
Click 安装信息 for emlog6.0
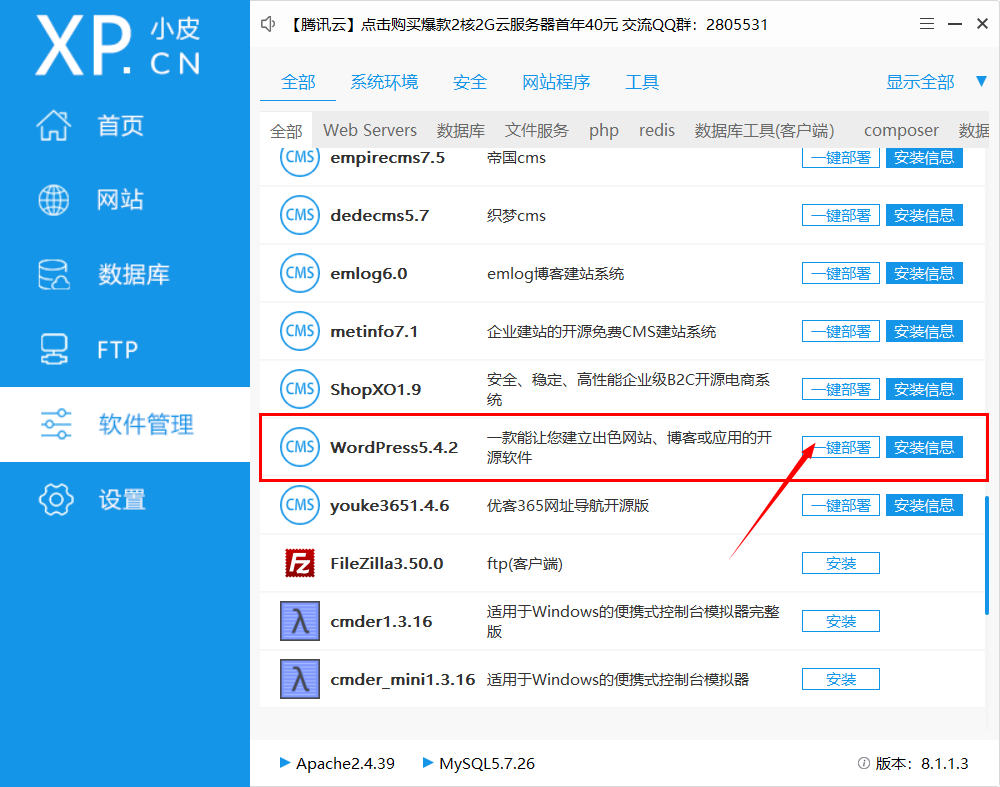pyautogui.click(x=924, y=273)
